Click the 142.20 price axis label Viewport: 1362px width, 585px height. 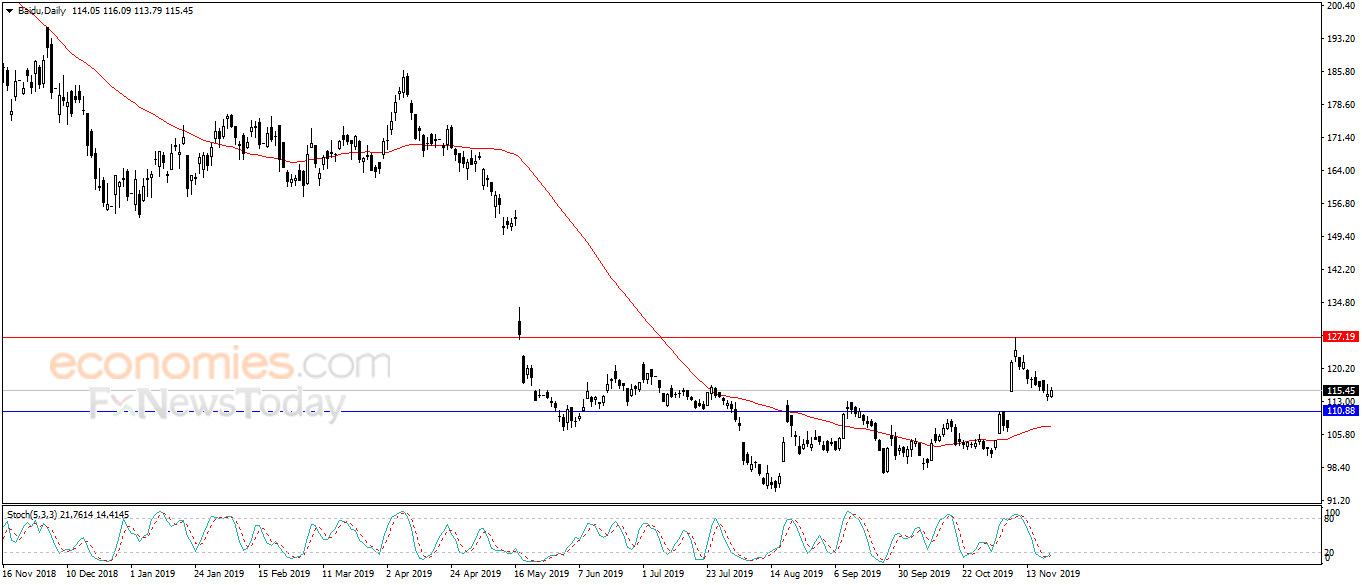pos(1340,270)
